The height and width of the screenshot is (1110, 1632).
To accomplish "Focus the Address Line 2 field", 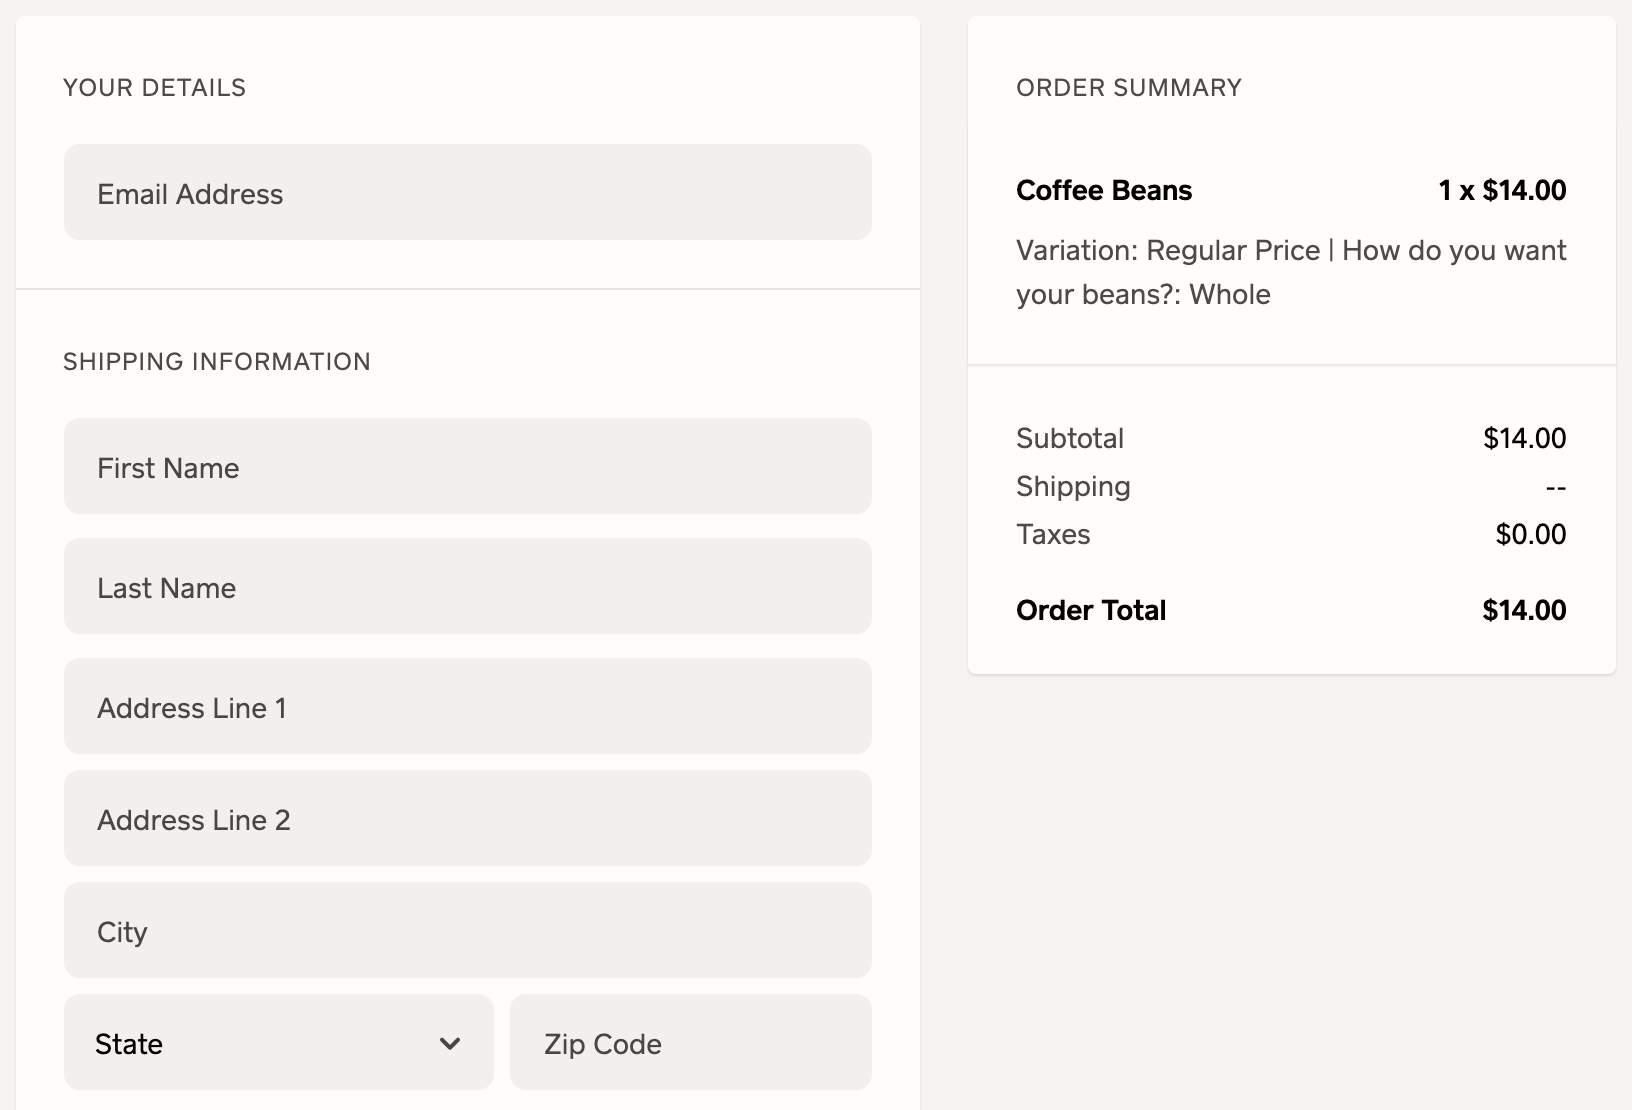I will point(467,819).
